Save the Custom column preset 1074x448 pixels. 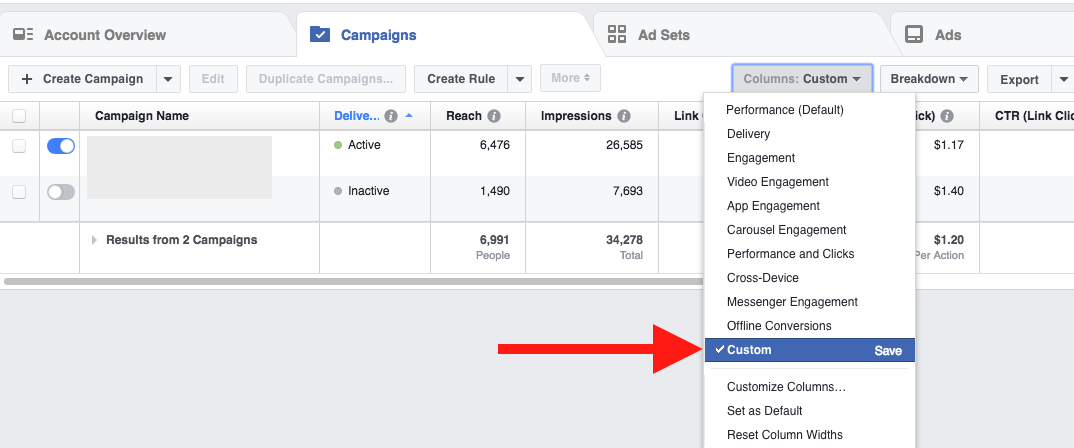point(888,351)
